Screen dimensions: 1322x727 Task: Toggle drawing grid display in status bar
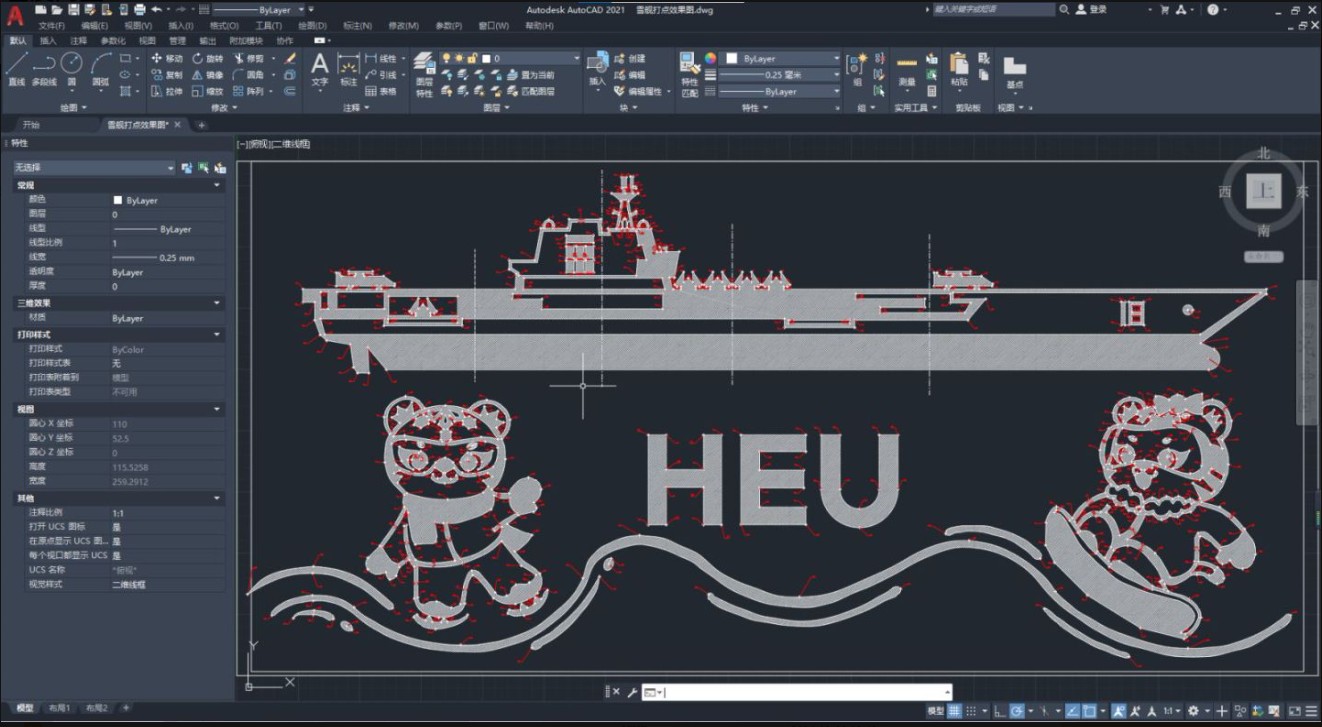click(x=955, y=711)
